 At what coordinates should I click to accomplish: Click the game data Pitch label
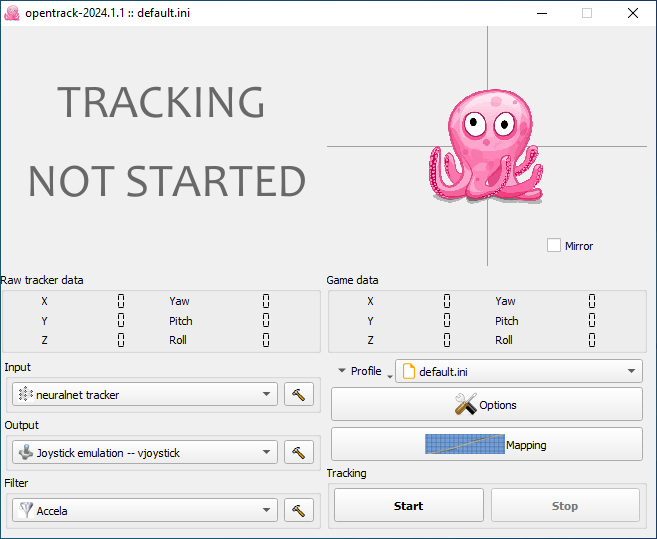pos(507,321)
